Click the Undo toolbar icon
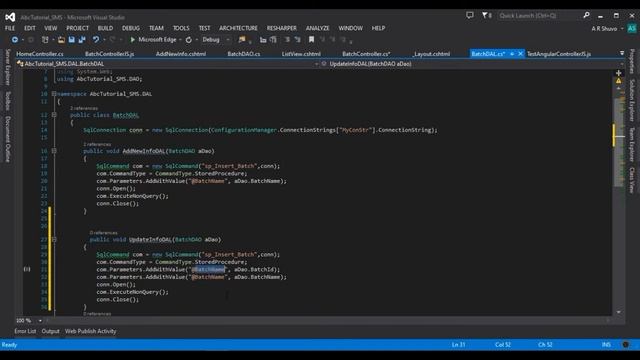 (x=96, y=40)
